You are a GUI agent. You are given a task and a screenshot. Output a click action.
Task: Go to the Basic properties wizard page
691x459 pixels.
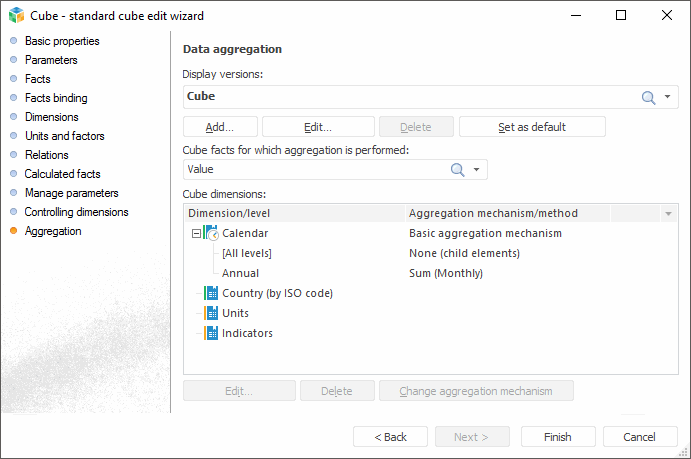[62, 41]
